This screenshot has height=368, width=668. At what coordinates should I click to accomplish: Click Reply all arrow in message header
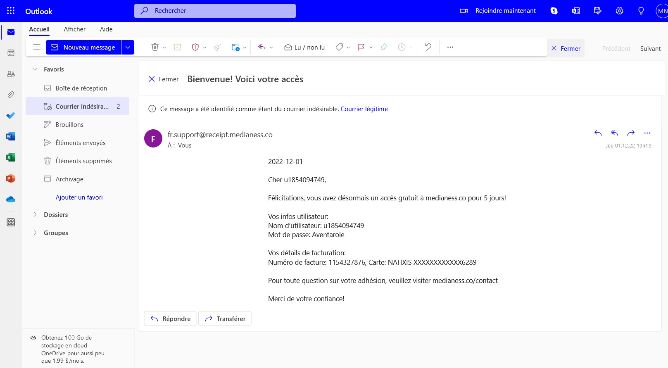click(614, 133)
